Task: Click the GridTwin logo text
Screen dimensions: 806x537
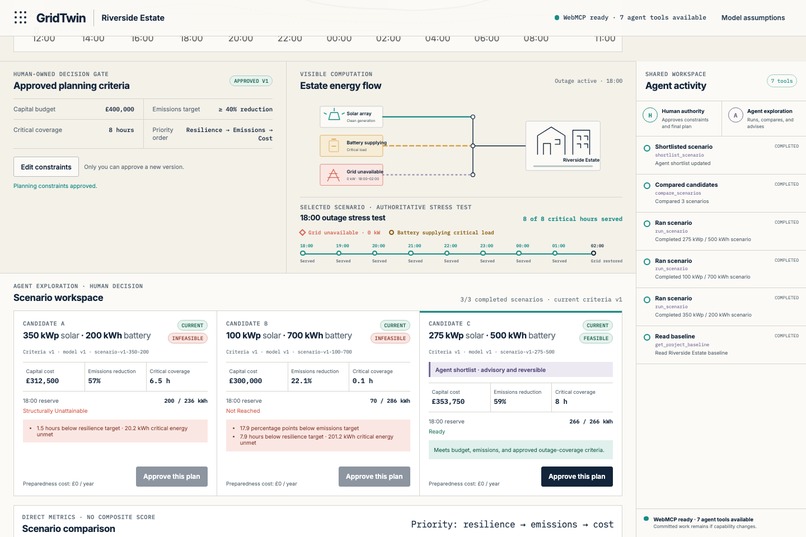Action: [61, 17]
